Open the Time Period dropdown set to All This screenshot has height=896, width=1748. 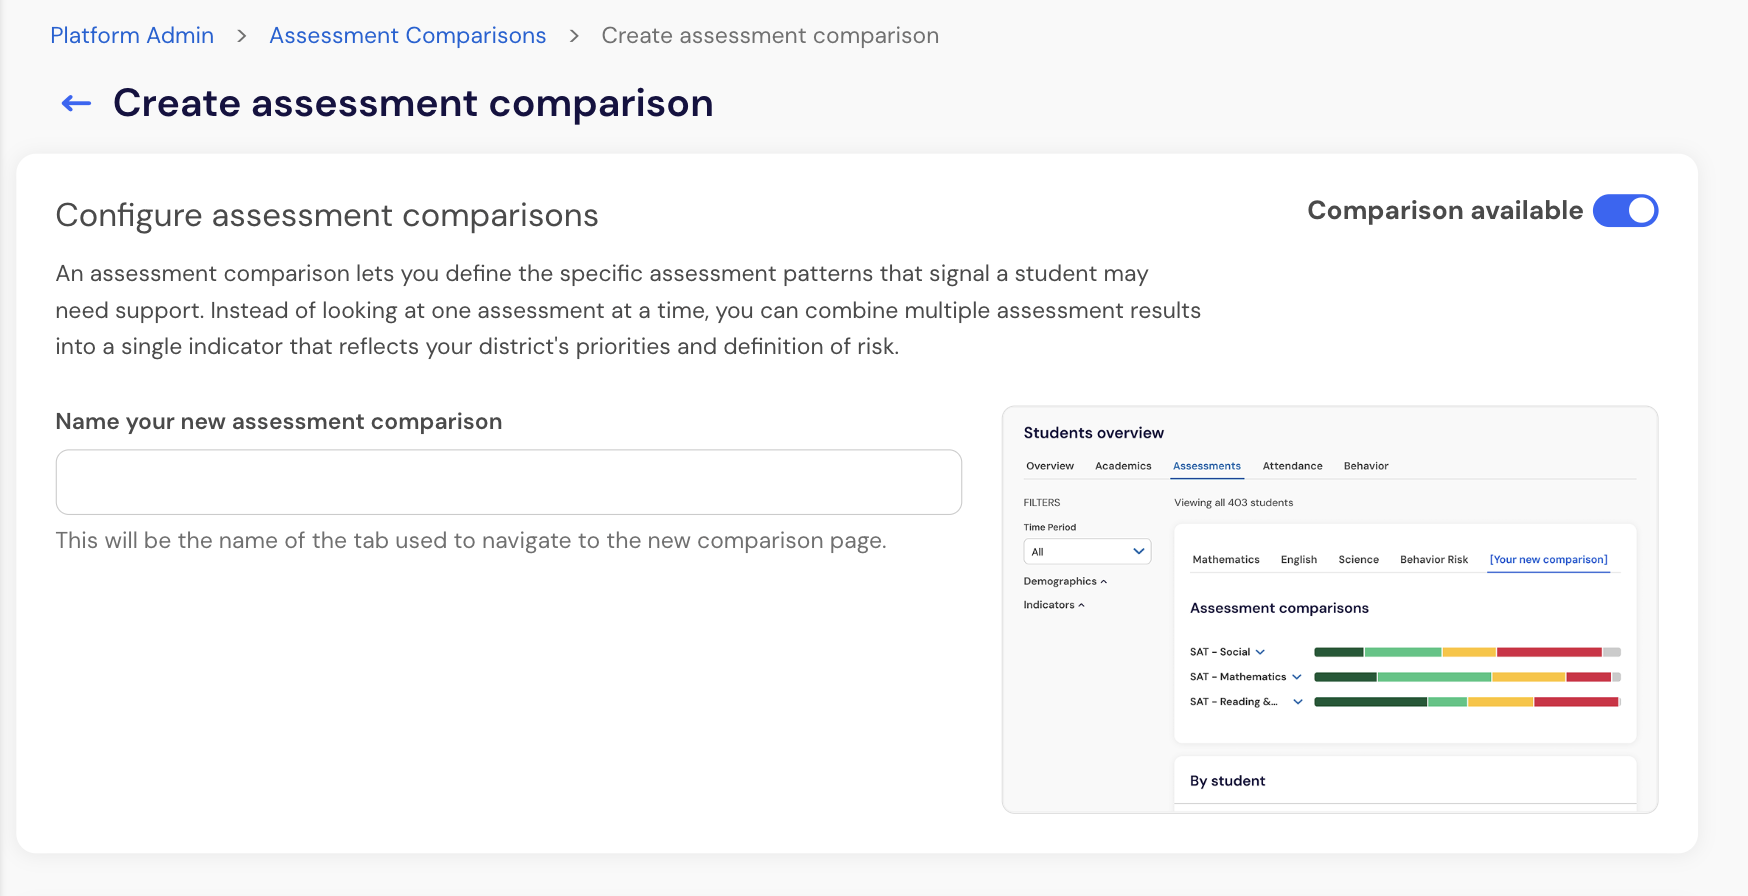click(1087, 551)
